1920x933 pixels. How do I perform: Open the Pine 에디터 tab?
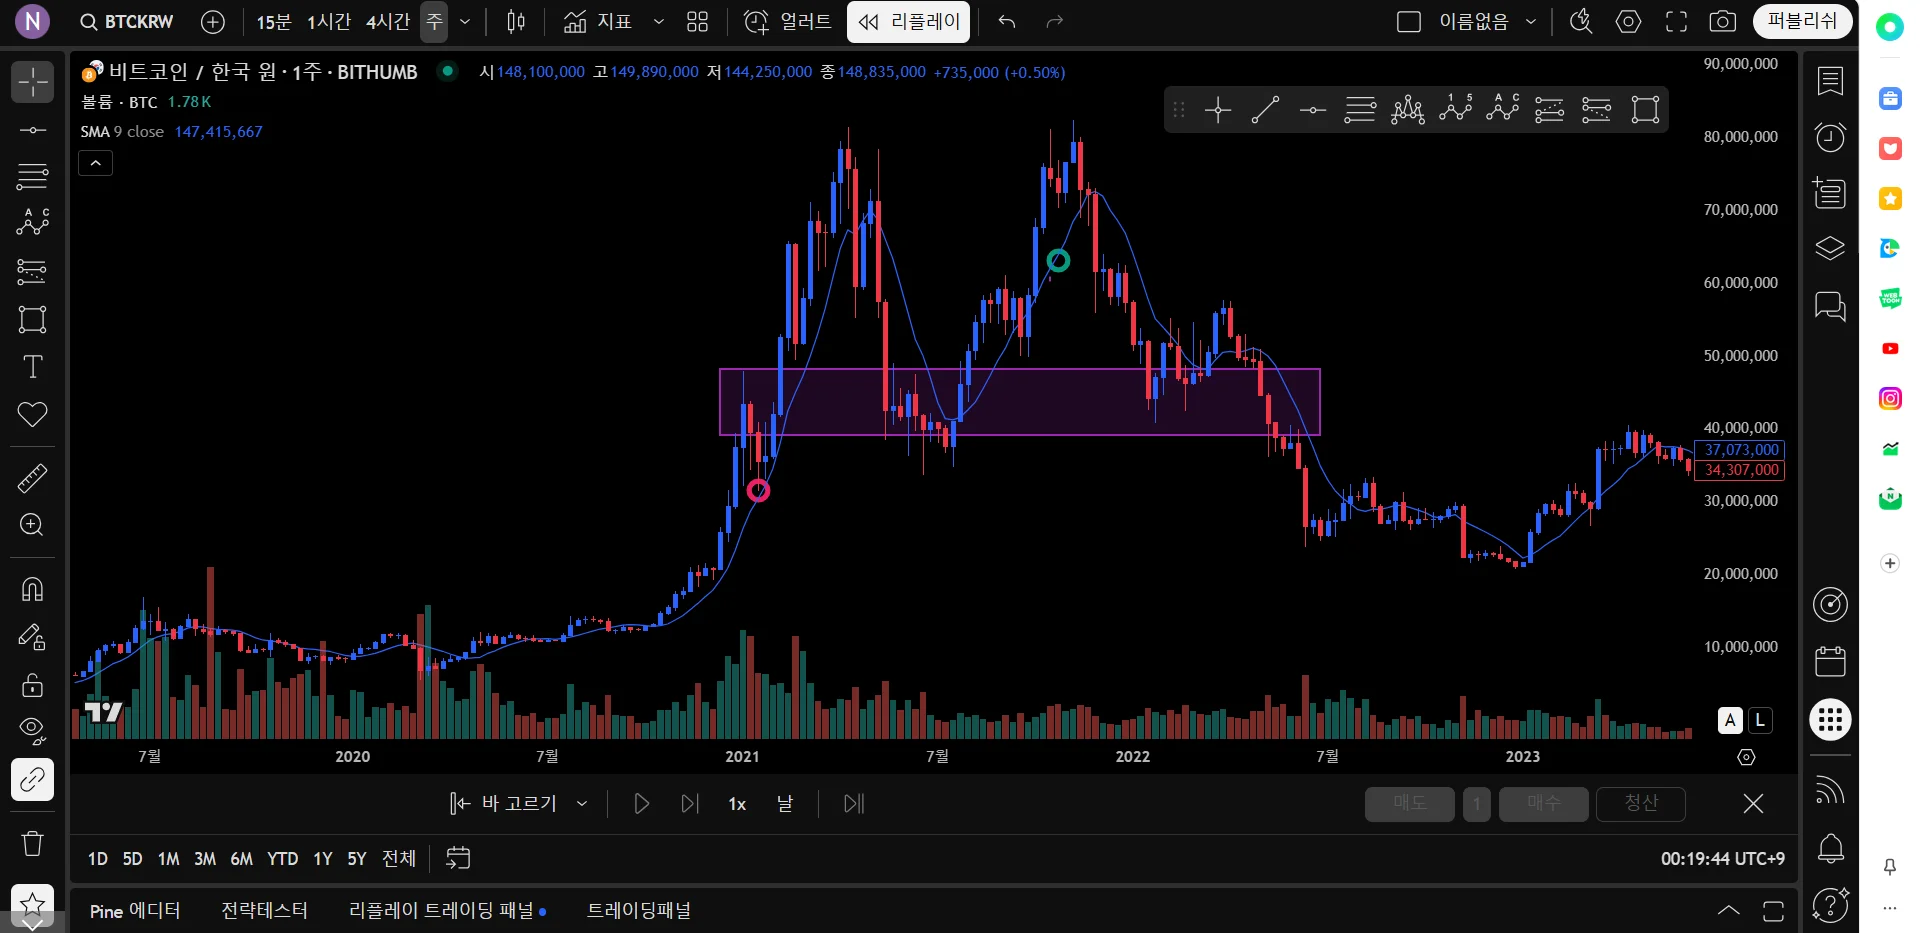click(135, 910)
